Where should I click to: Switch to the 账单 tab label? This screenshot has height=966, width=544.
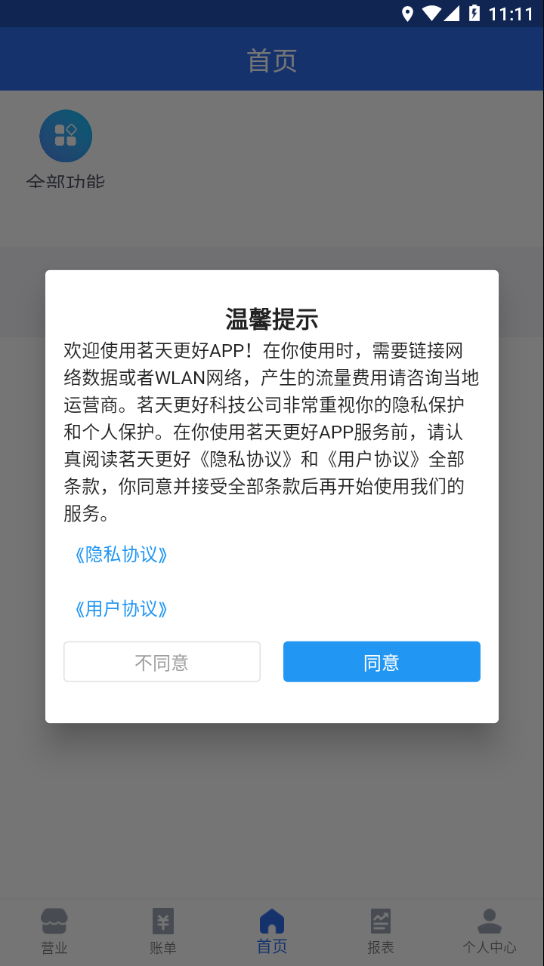point(163,948)
